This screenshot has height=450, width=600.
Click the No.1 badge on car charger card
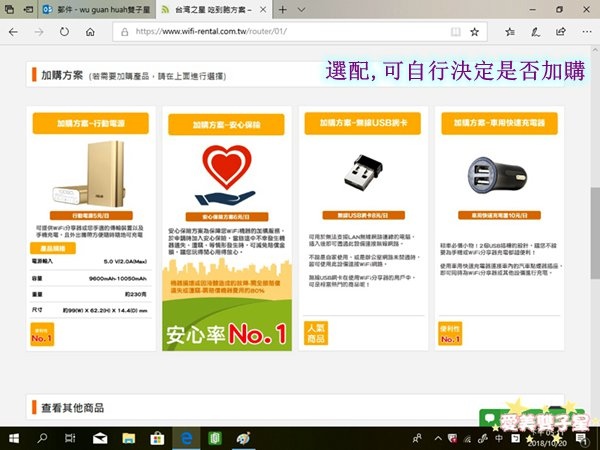click(450, 333)
